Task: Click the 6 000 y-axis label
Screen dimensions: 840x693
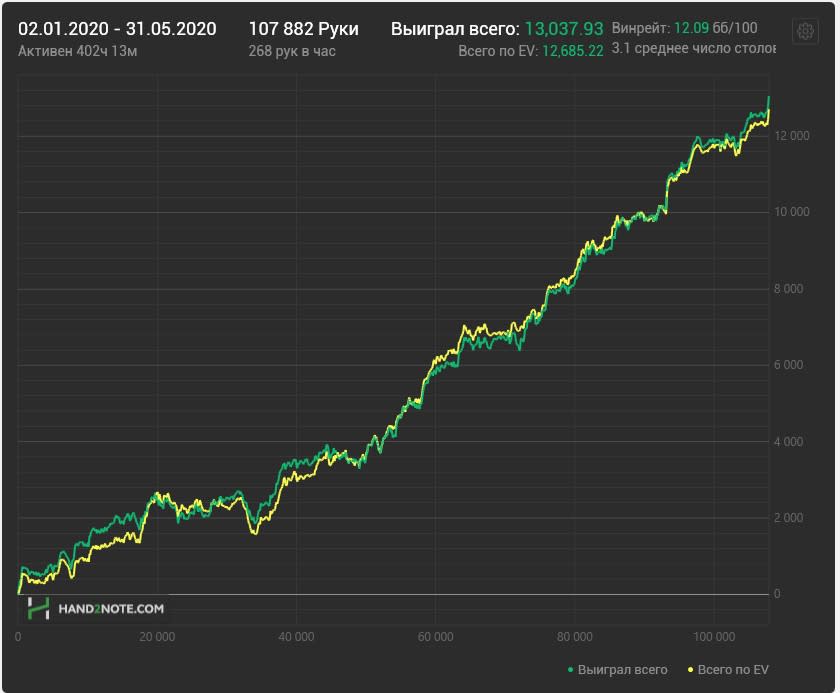Action: pos(788,365)
